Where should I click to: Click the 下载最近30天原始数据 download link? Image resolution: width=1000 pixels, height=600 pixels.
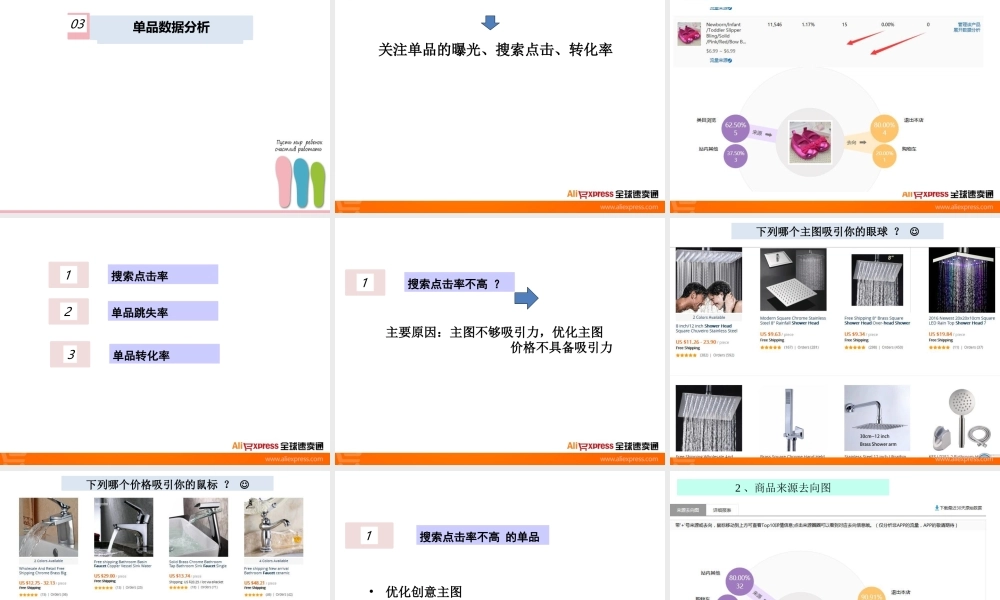click(960, 508)
